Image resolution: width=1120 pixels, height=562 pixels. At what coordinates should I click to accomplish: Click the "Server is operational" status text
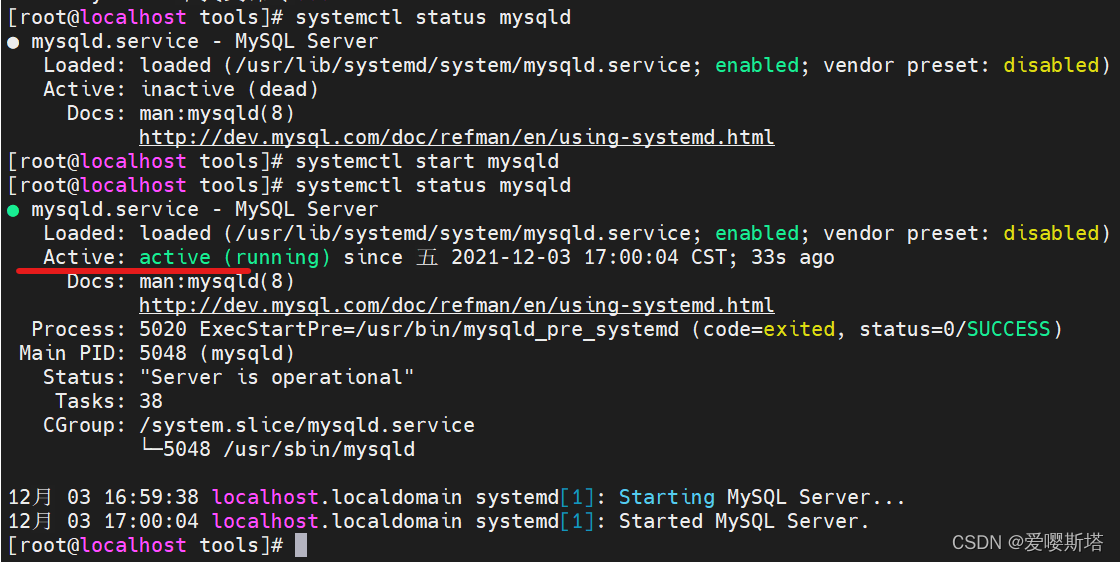point(277,377)
